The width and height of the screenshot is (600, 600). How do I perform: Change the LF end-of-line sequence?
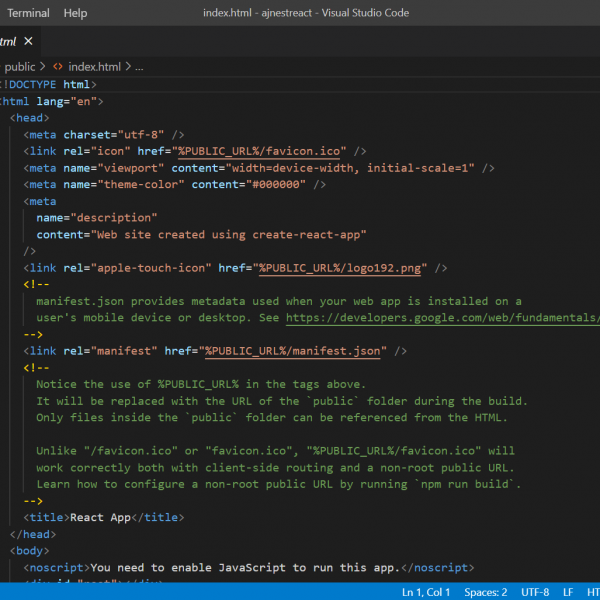[567, 592]
